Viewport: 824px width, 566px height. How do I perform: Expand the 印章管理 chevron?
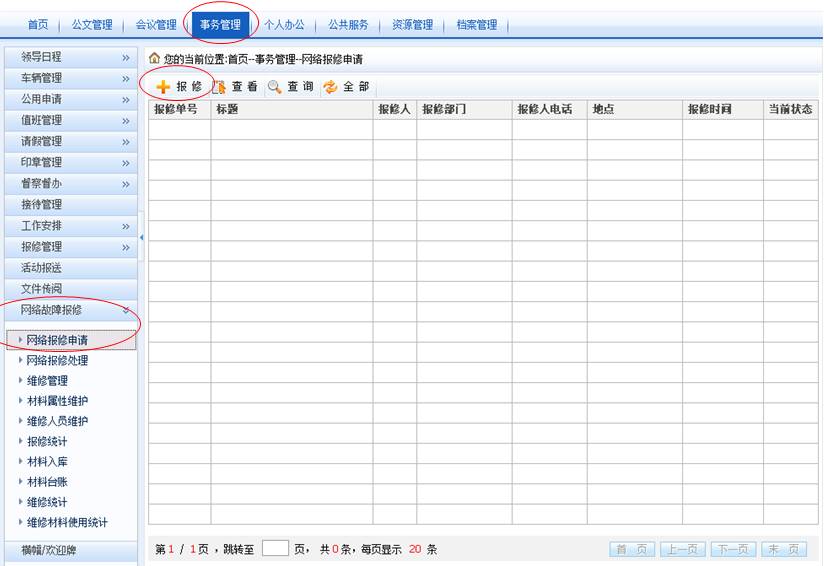[126, 163]
